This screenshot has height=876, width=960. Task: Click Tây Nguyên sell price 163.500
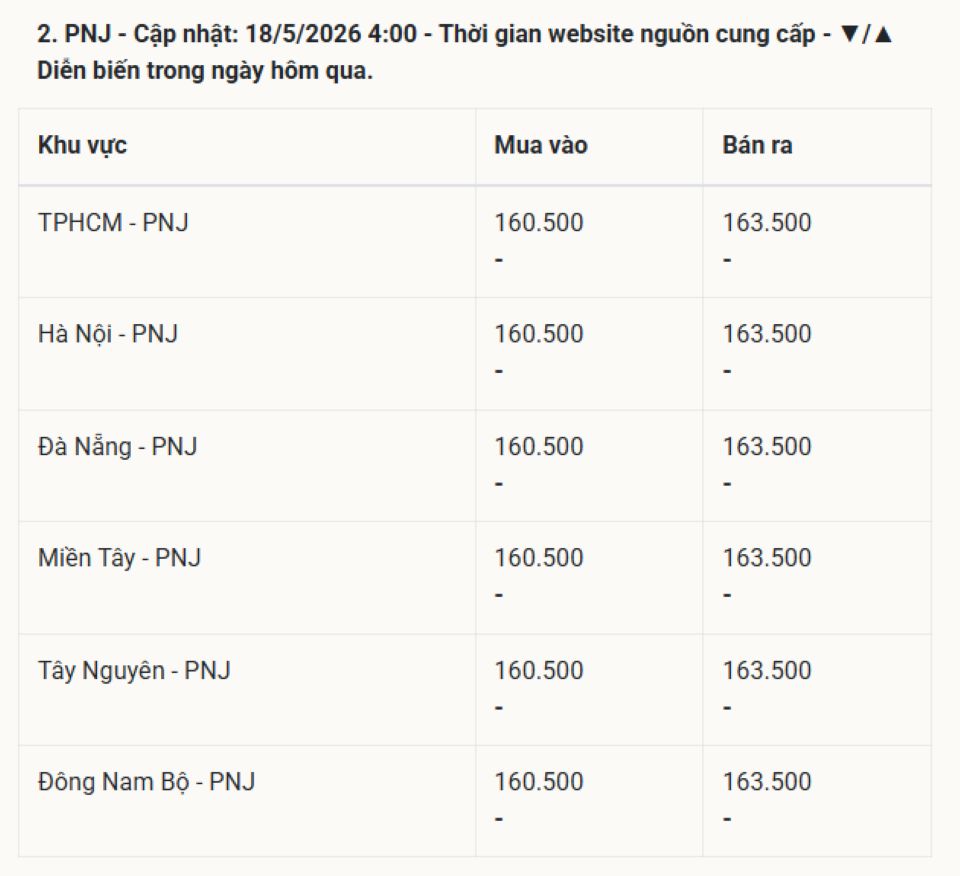point(767,670)
